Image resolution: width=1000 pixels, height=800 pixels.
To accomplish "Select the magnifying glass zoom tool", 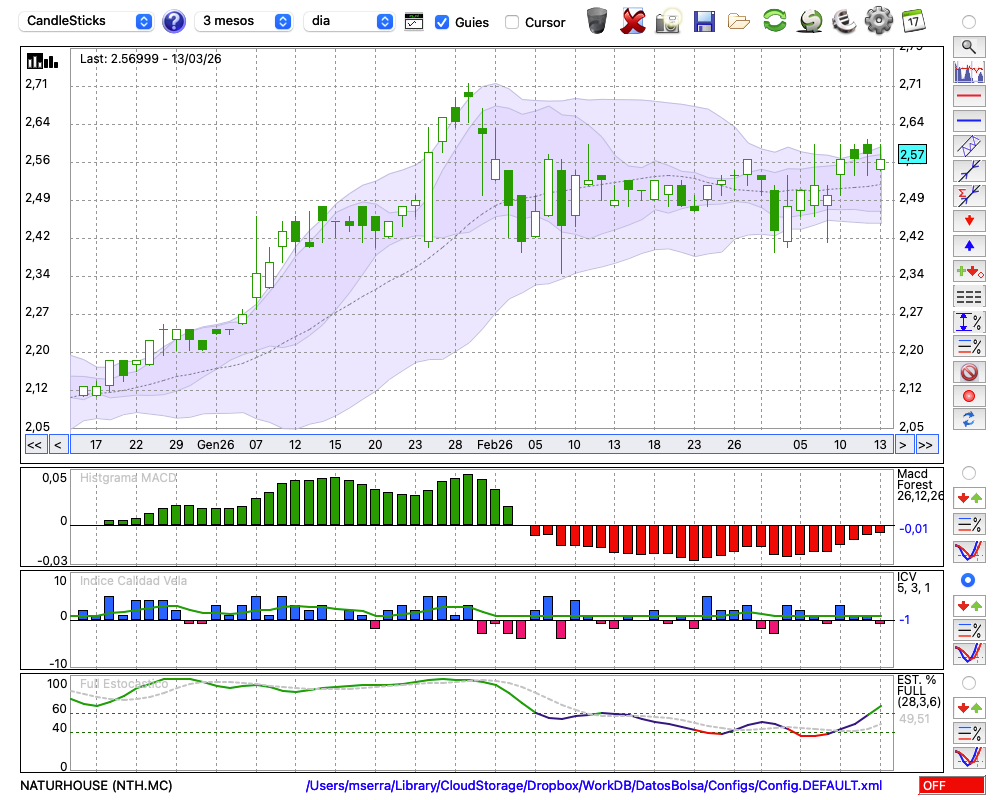I will pyautogui.click(x=968, y=46).
